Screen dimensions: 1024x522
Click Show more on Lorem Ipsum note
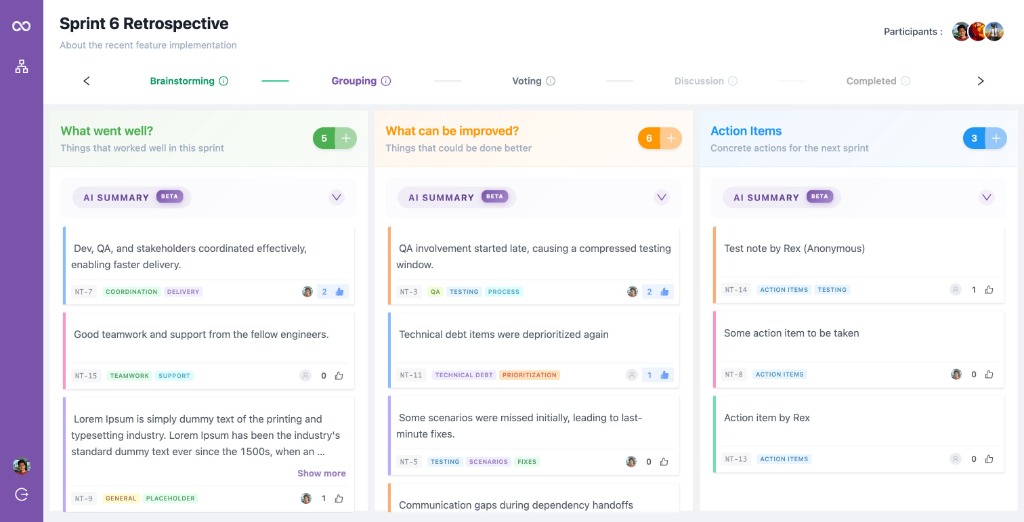coord(321,473)
